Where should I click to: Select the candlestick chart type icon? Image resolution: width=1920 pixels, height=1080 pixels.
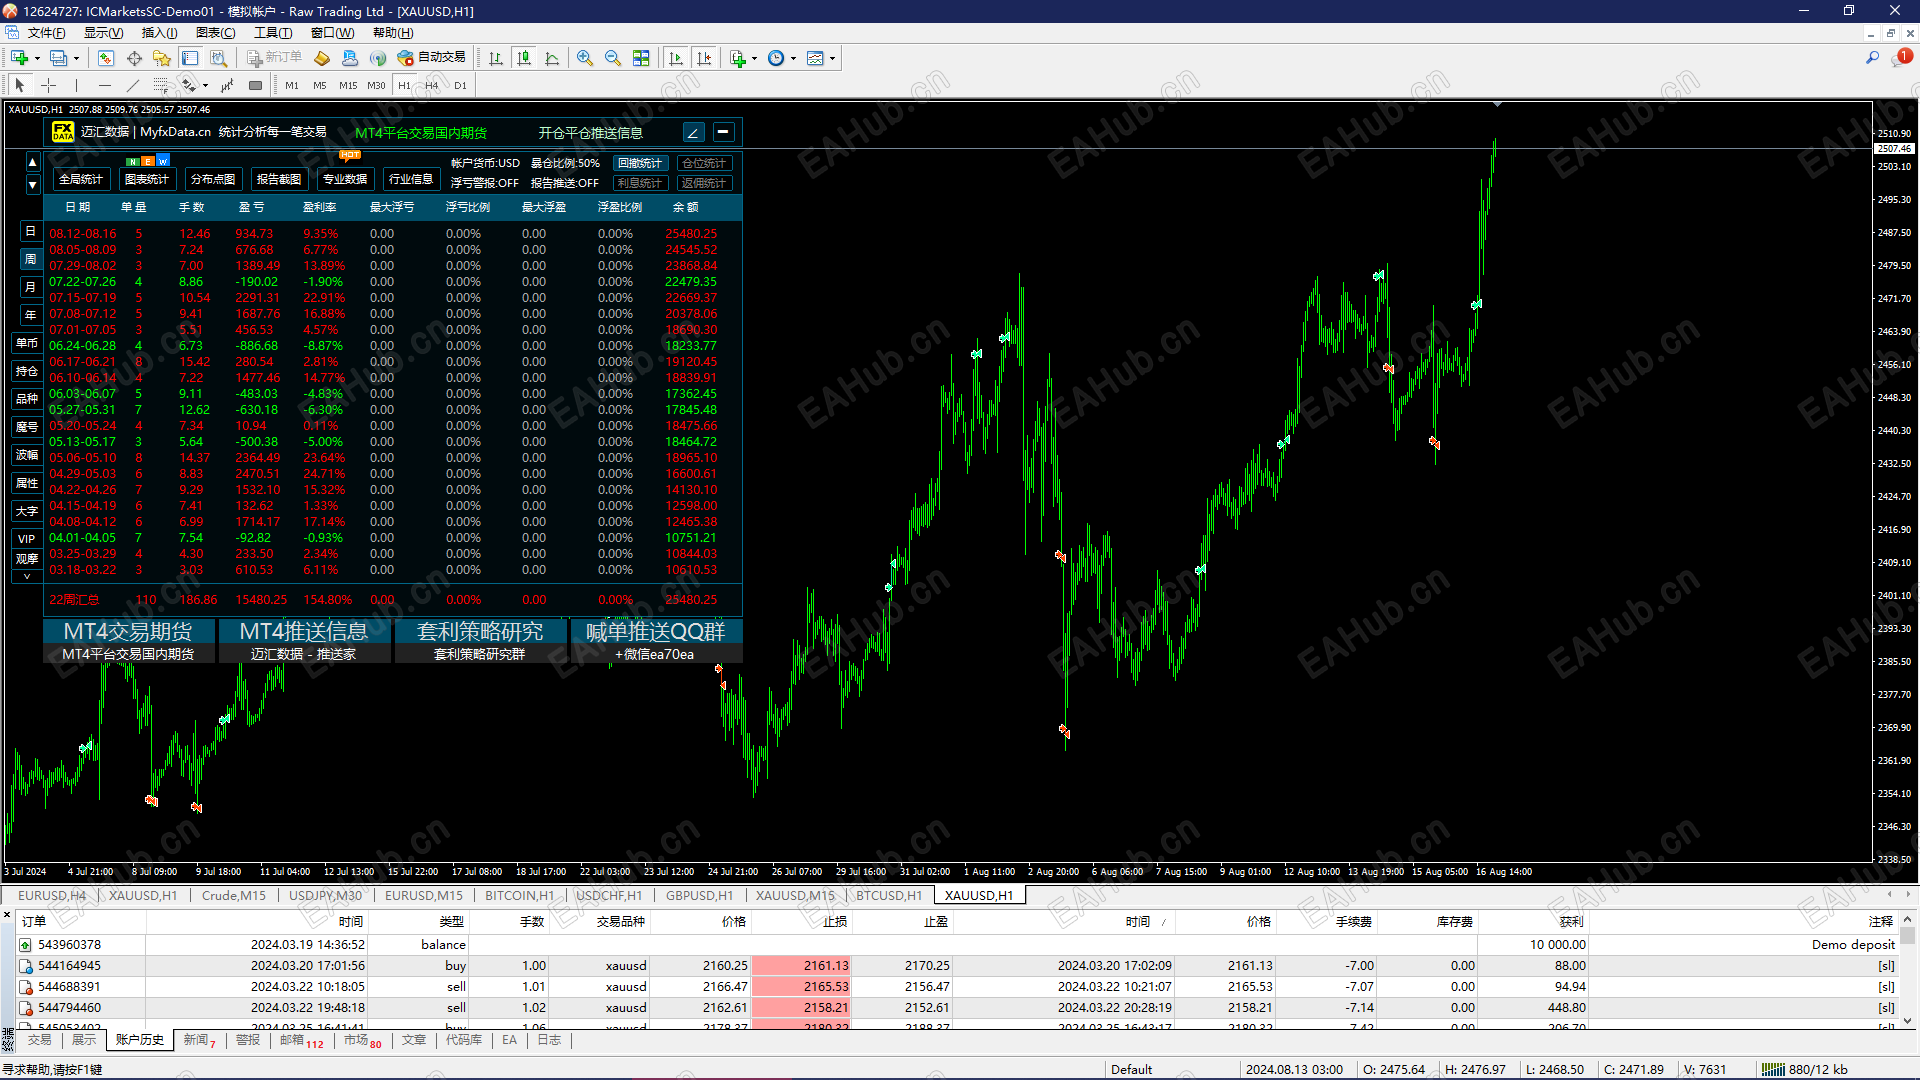tap(524, 58)
